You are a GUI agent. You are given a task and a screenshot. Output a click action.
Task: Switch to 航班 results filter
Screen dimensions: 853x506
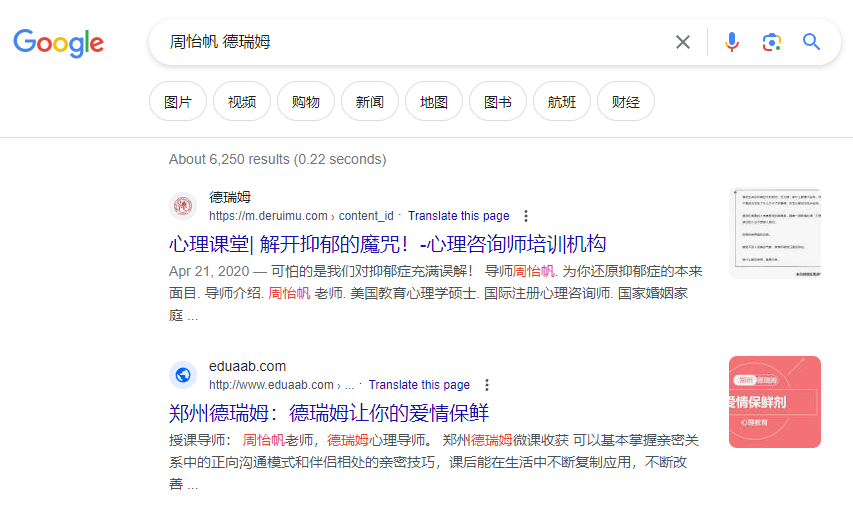pyautogui.click(x=561, y=101)
